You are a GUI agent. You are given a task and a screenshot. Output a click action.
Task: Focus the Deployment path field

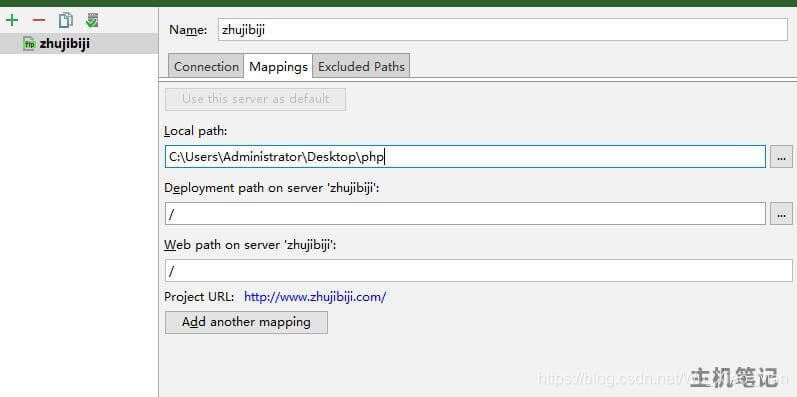(x=465, y=214)
